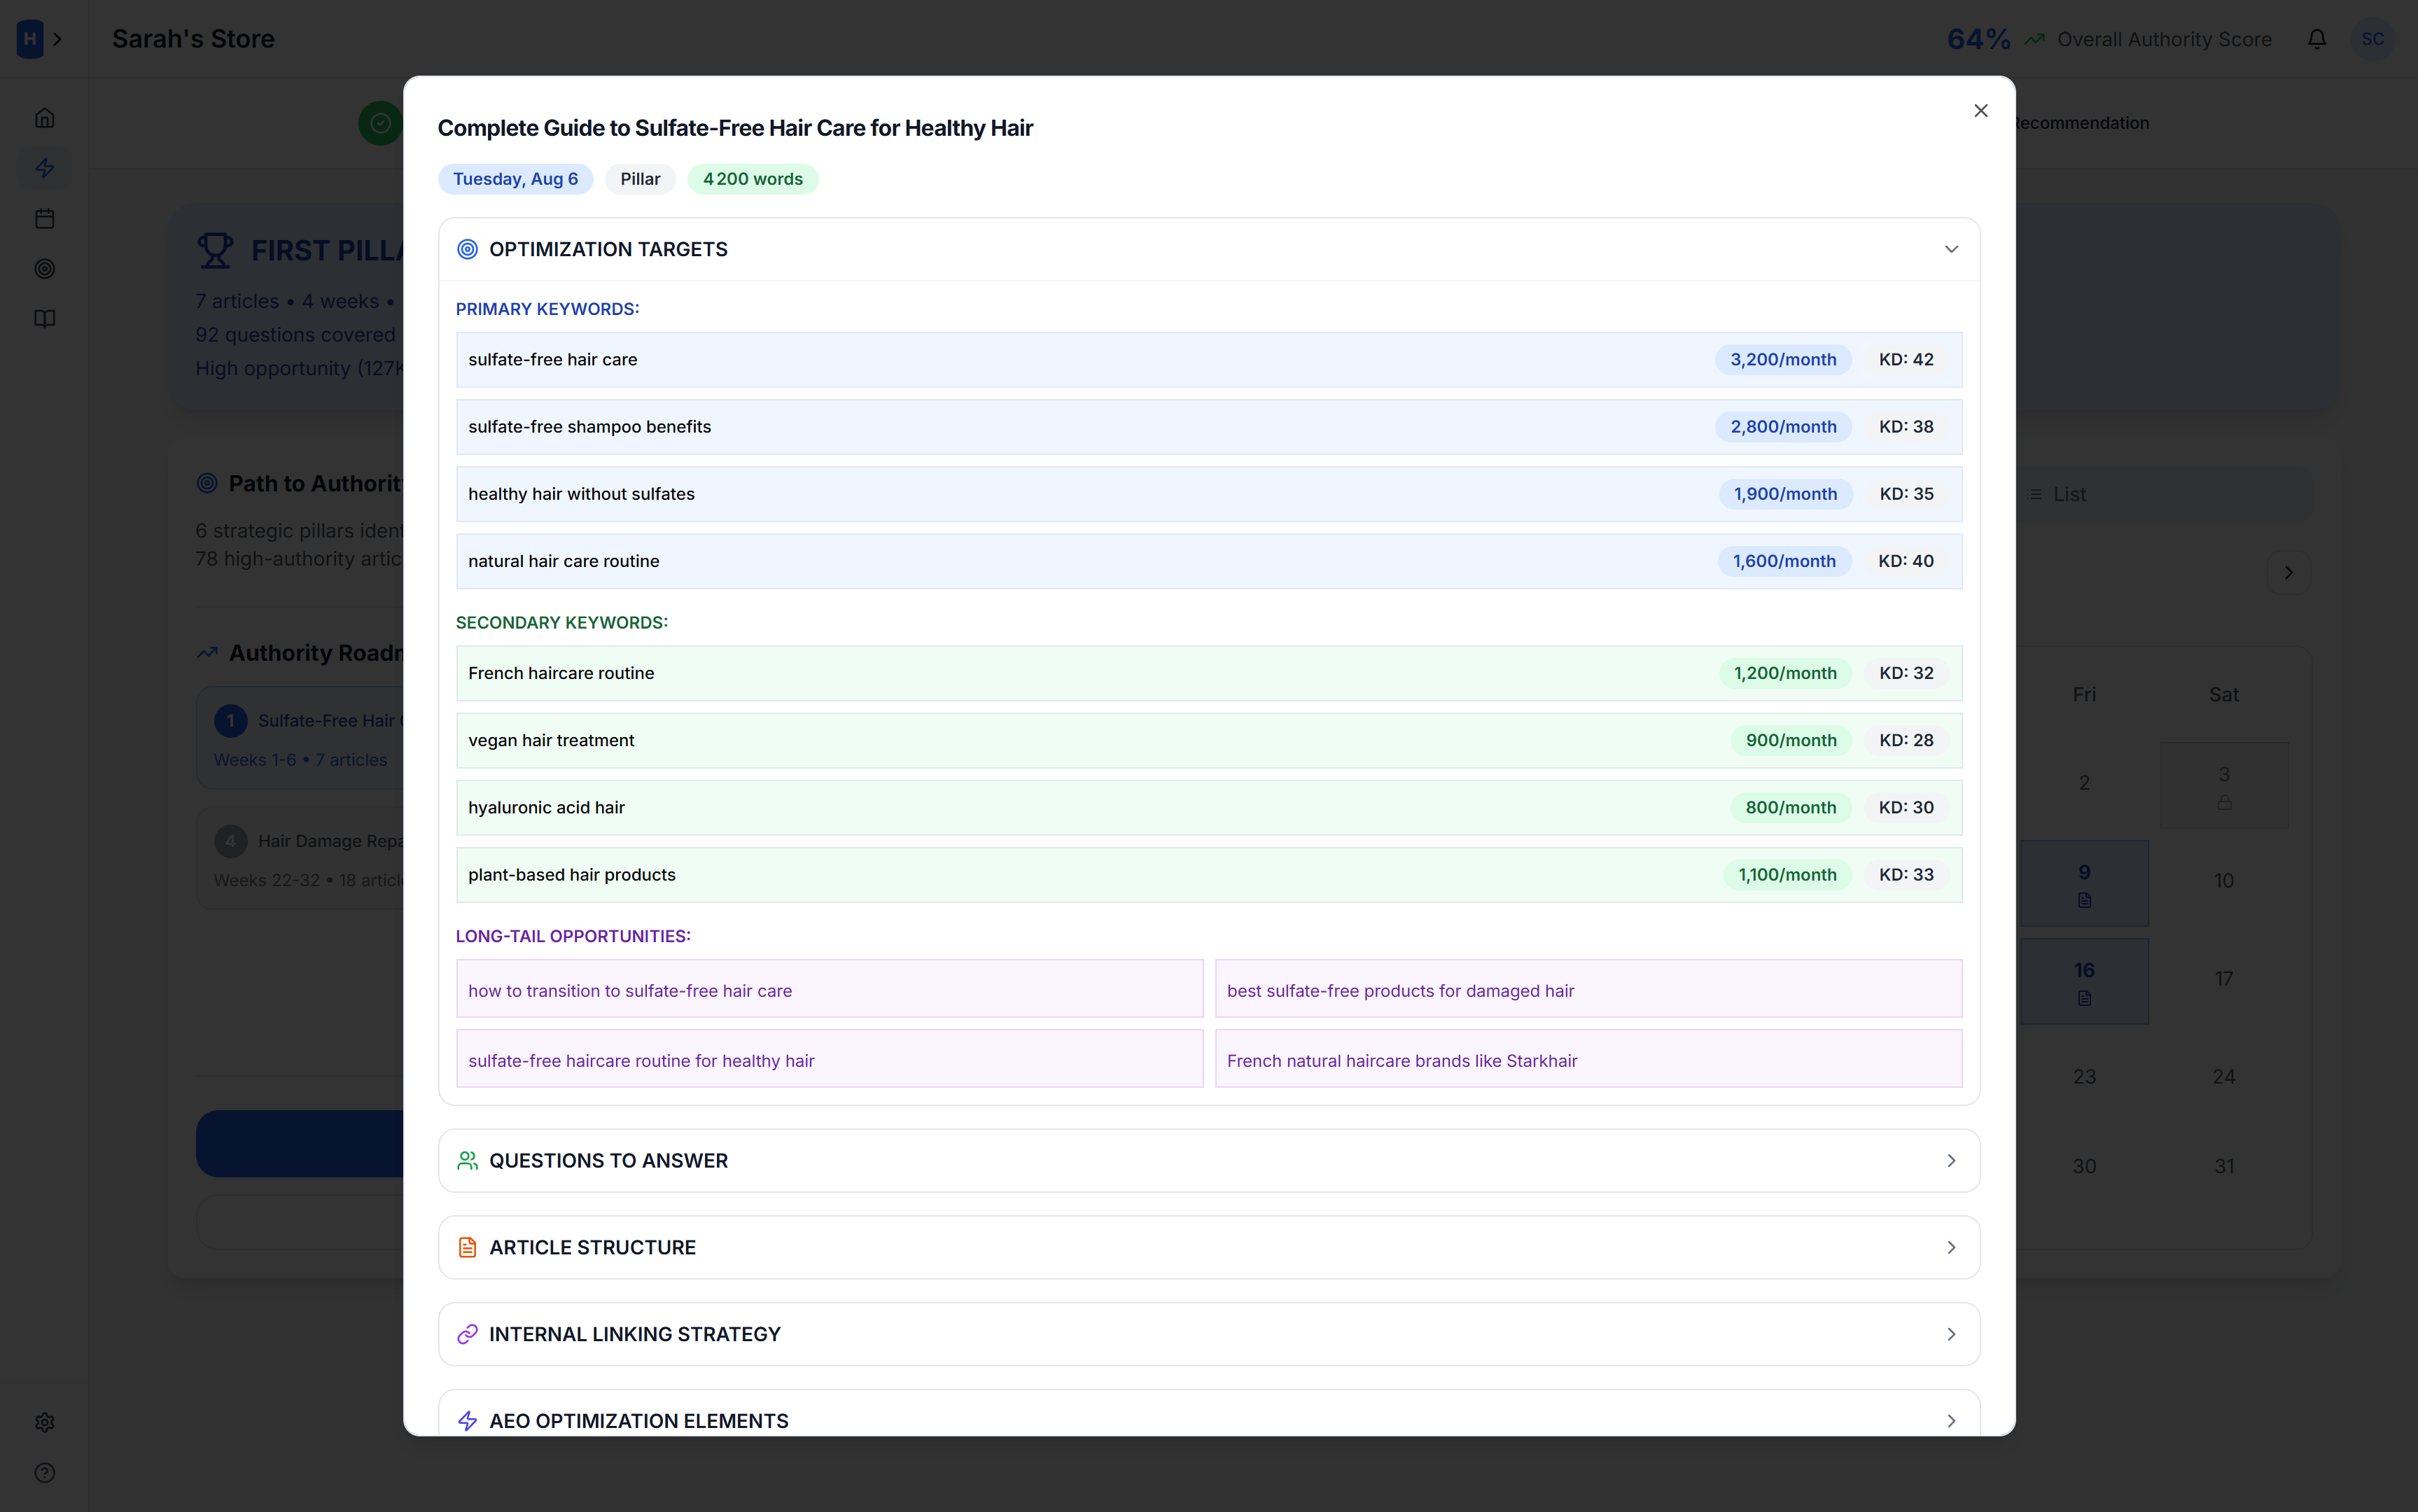
Task: Click the KD: 35 difficulty badge
Action: (x=1906, y=494)
